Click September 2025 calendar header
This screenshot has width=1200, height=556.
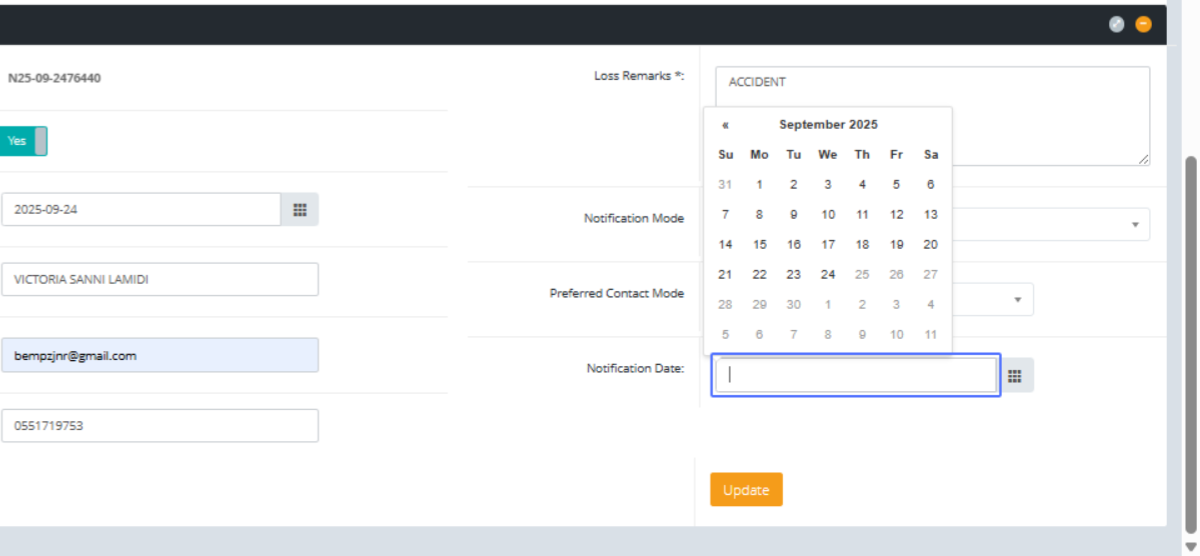[828, 125]
